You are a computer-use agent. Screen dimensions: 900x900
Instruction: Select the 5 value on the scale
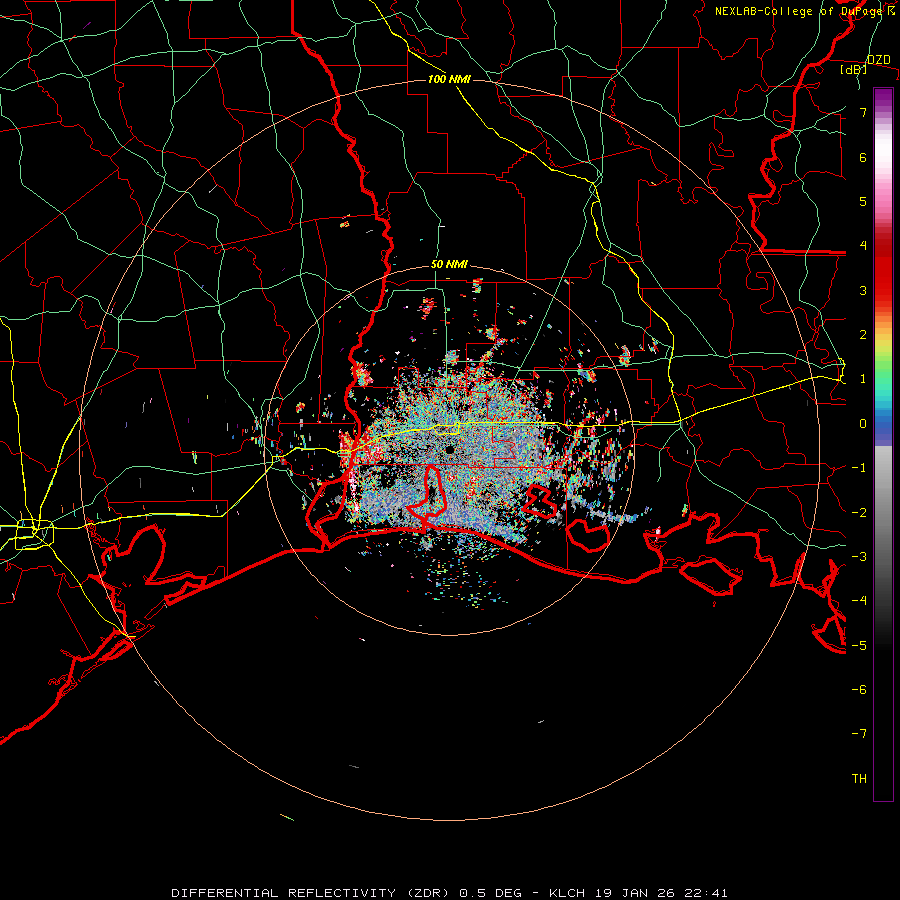[863, 201]
